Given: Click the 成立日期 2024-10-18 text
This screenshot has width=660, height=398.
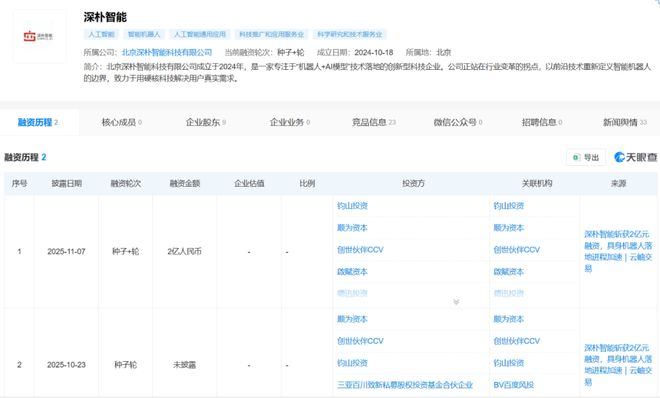Looking at the screenshot, I should (355, 53).
